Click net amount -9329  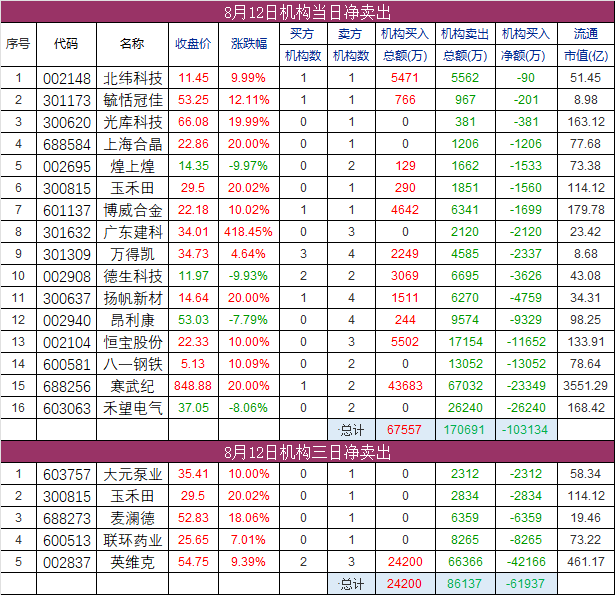[x=526, y=320]
